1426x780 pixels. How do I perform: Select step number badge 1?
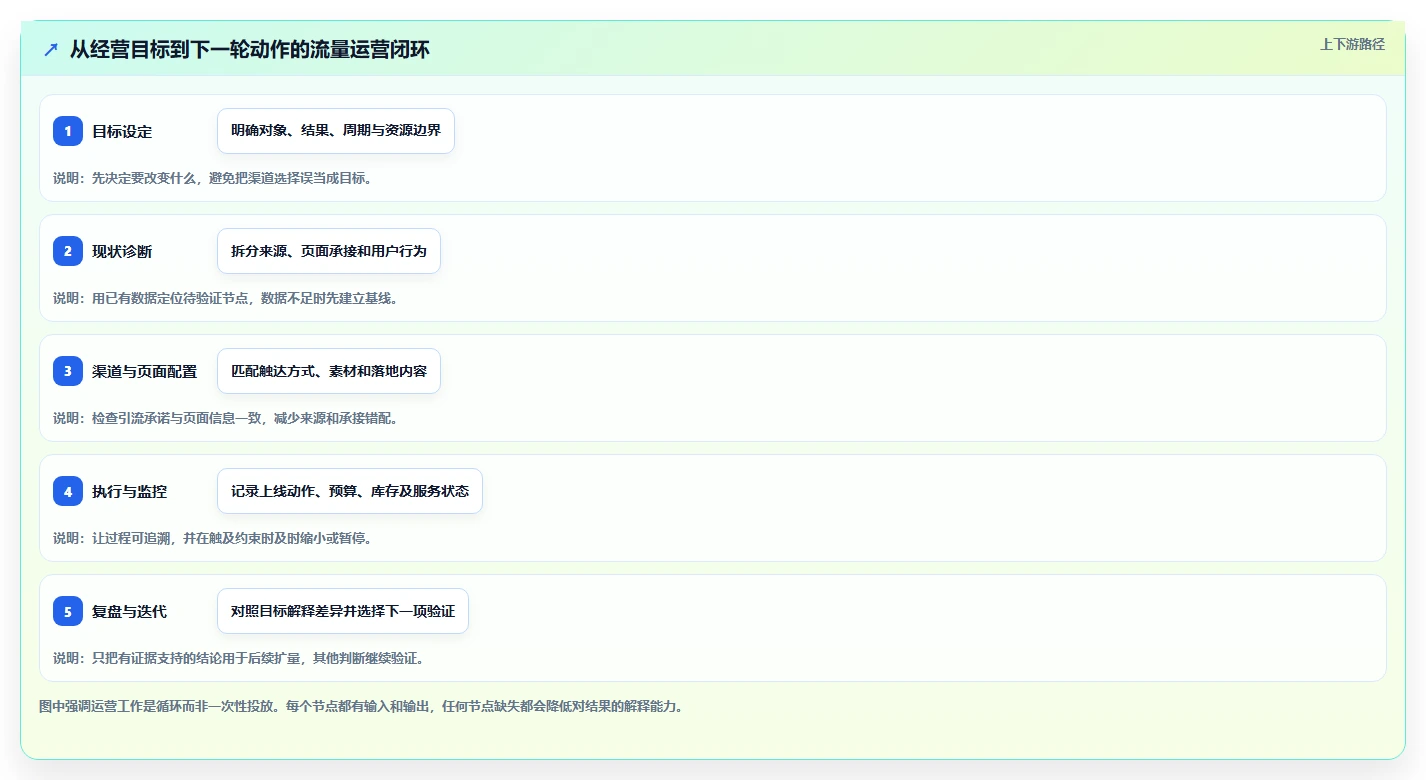[x=68, y=131]
